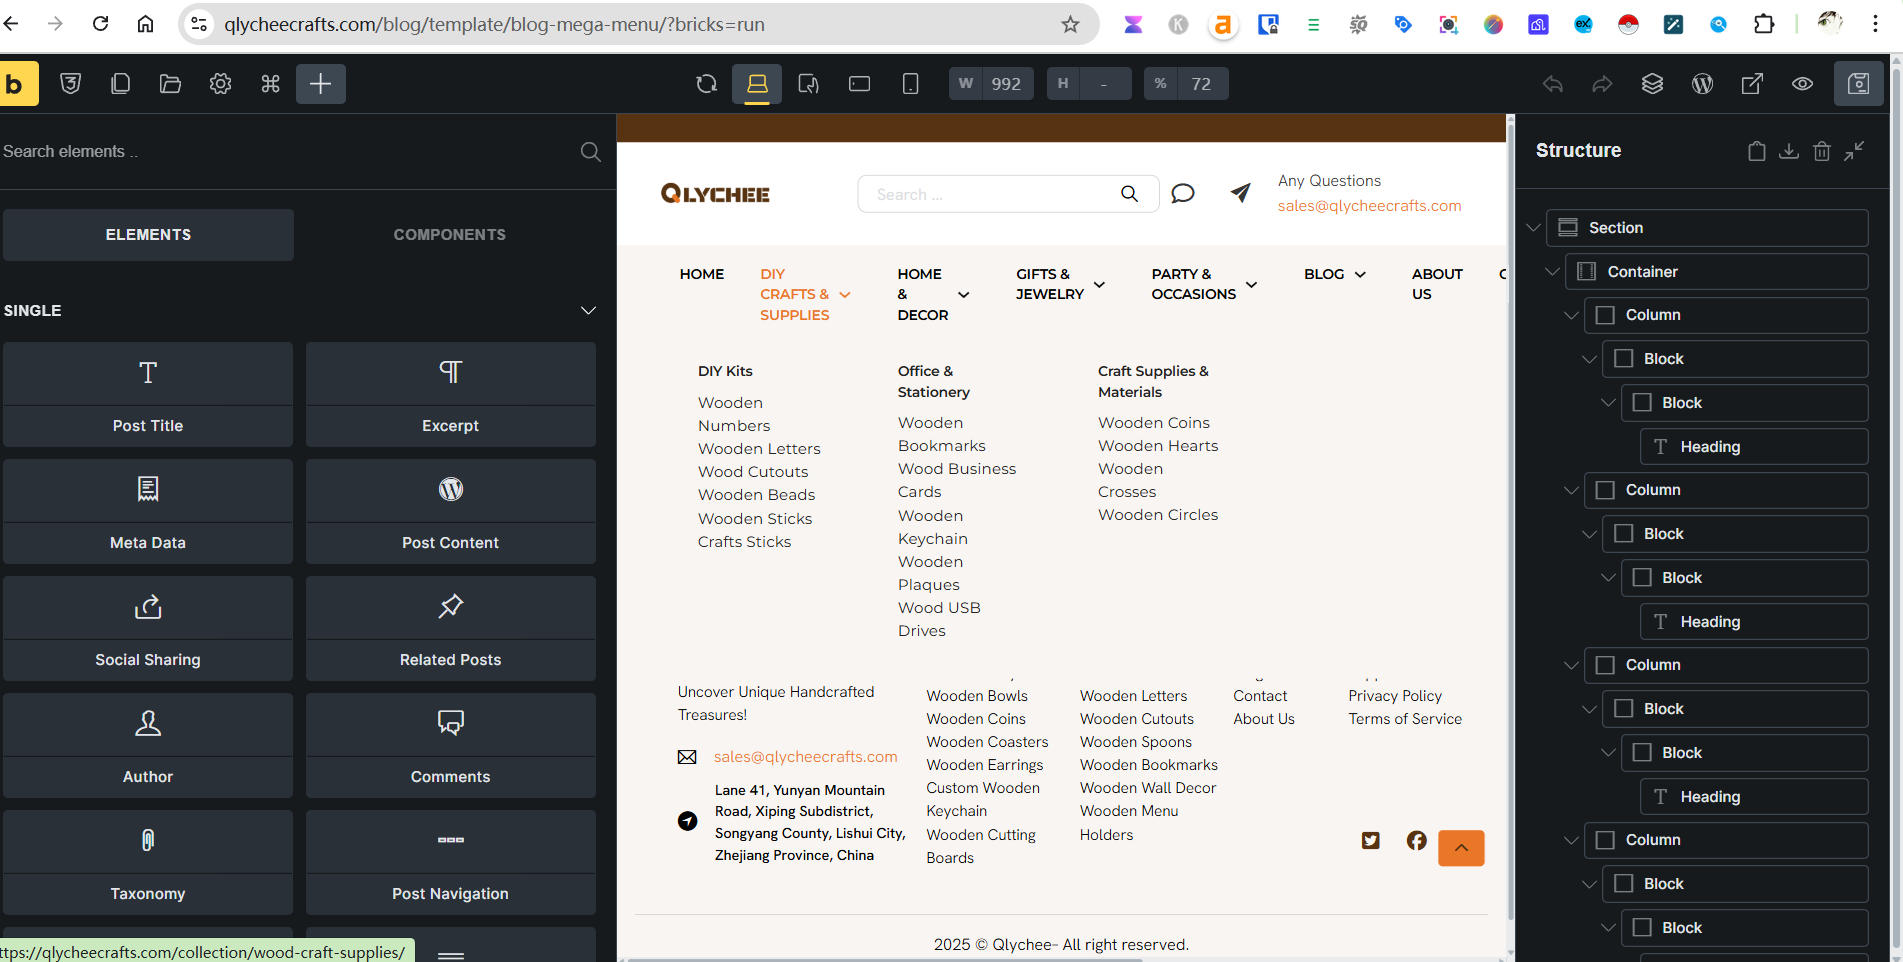Add the Post Title element
1903x962 pixels.
148,394
